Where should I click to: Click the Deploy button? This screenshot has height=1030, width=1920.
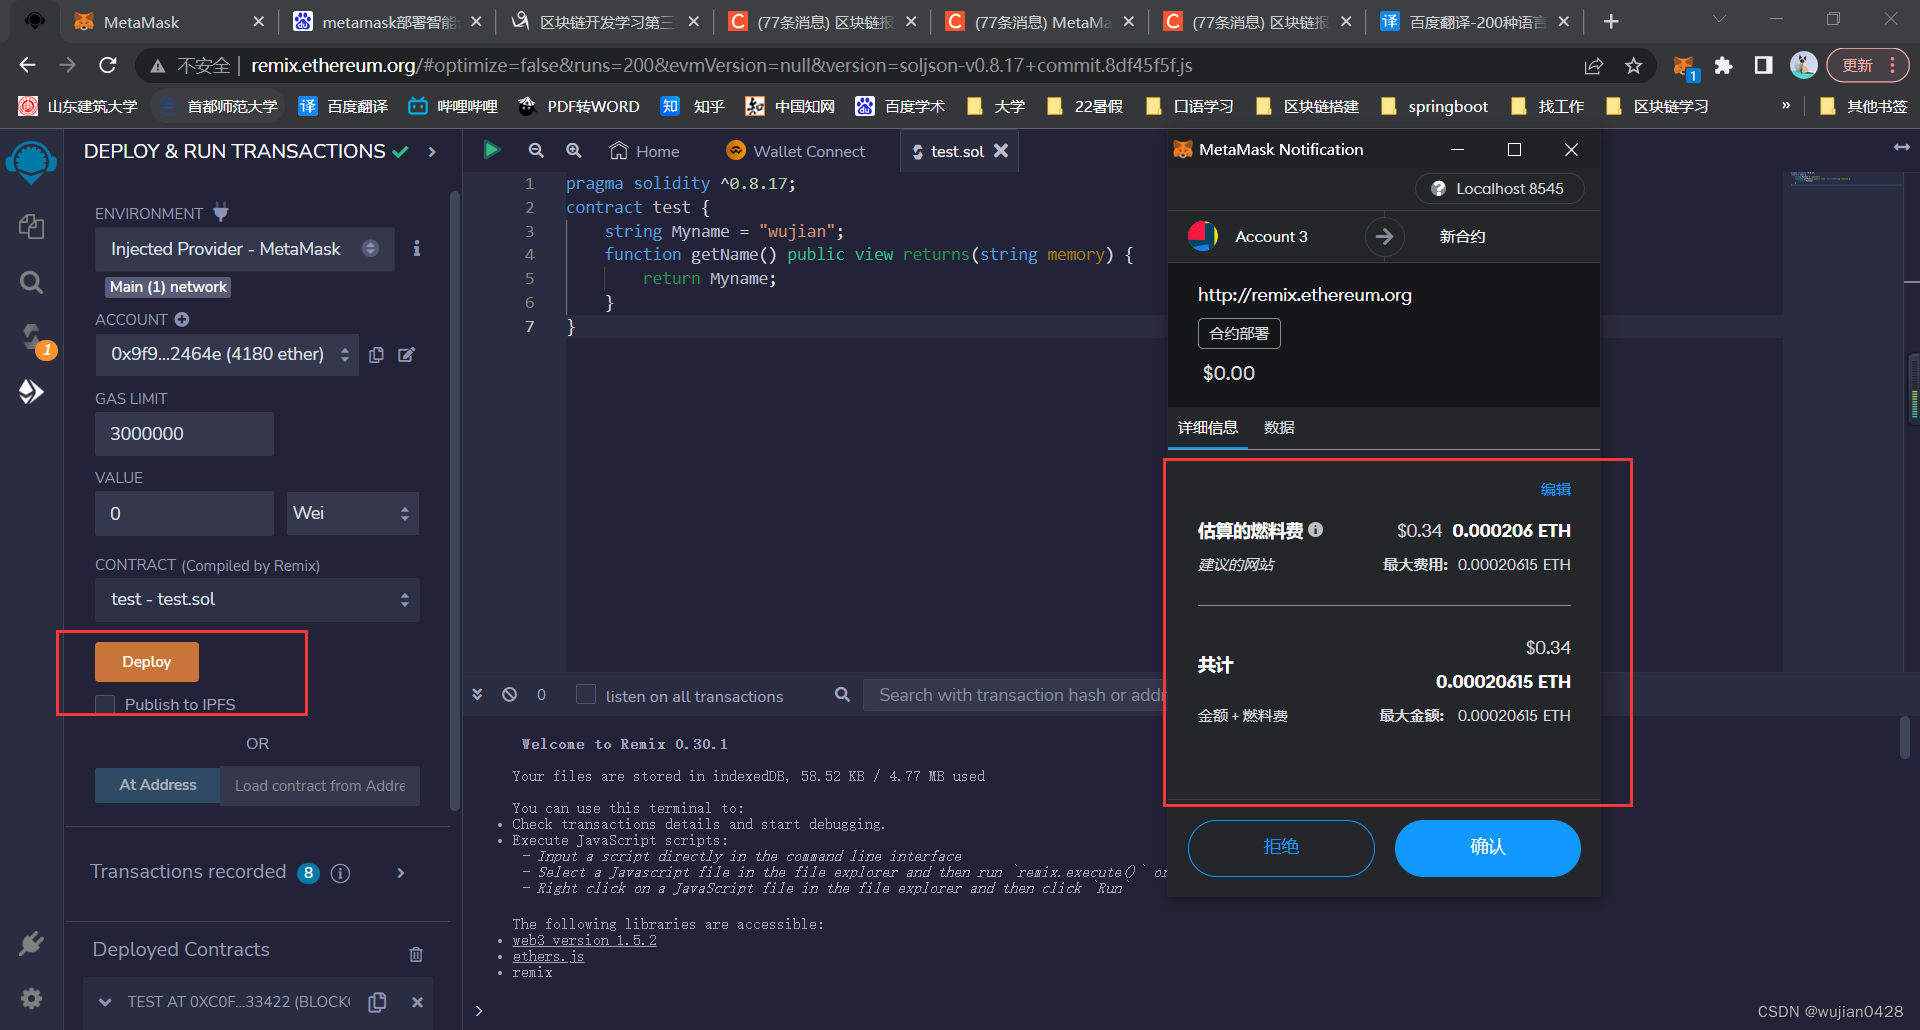click(146, 661)
